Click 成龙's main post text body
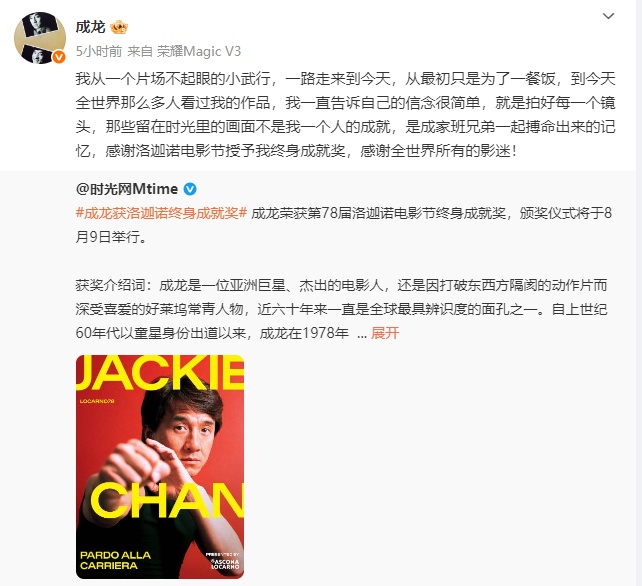The image size is (642, 586). [345, 115]
